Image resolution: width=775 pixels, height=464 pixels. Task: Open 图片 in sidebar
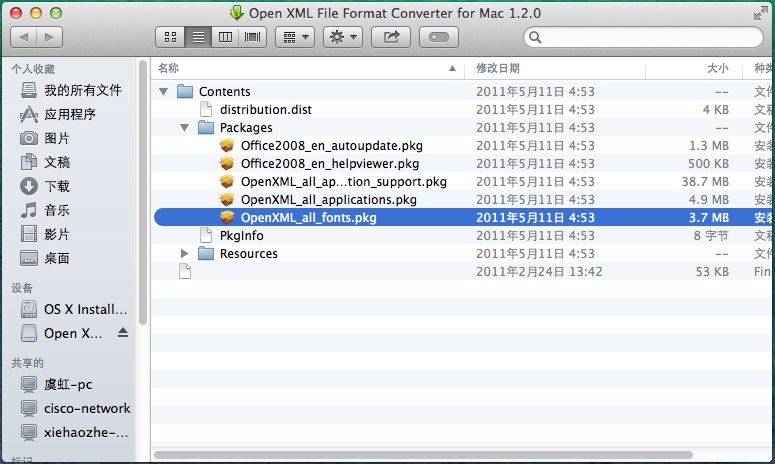tap(45, 138)
